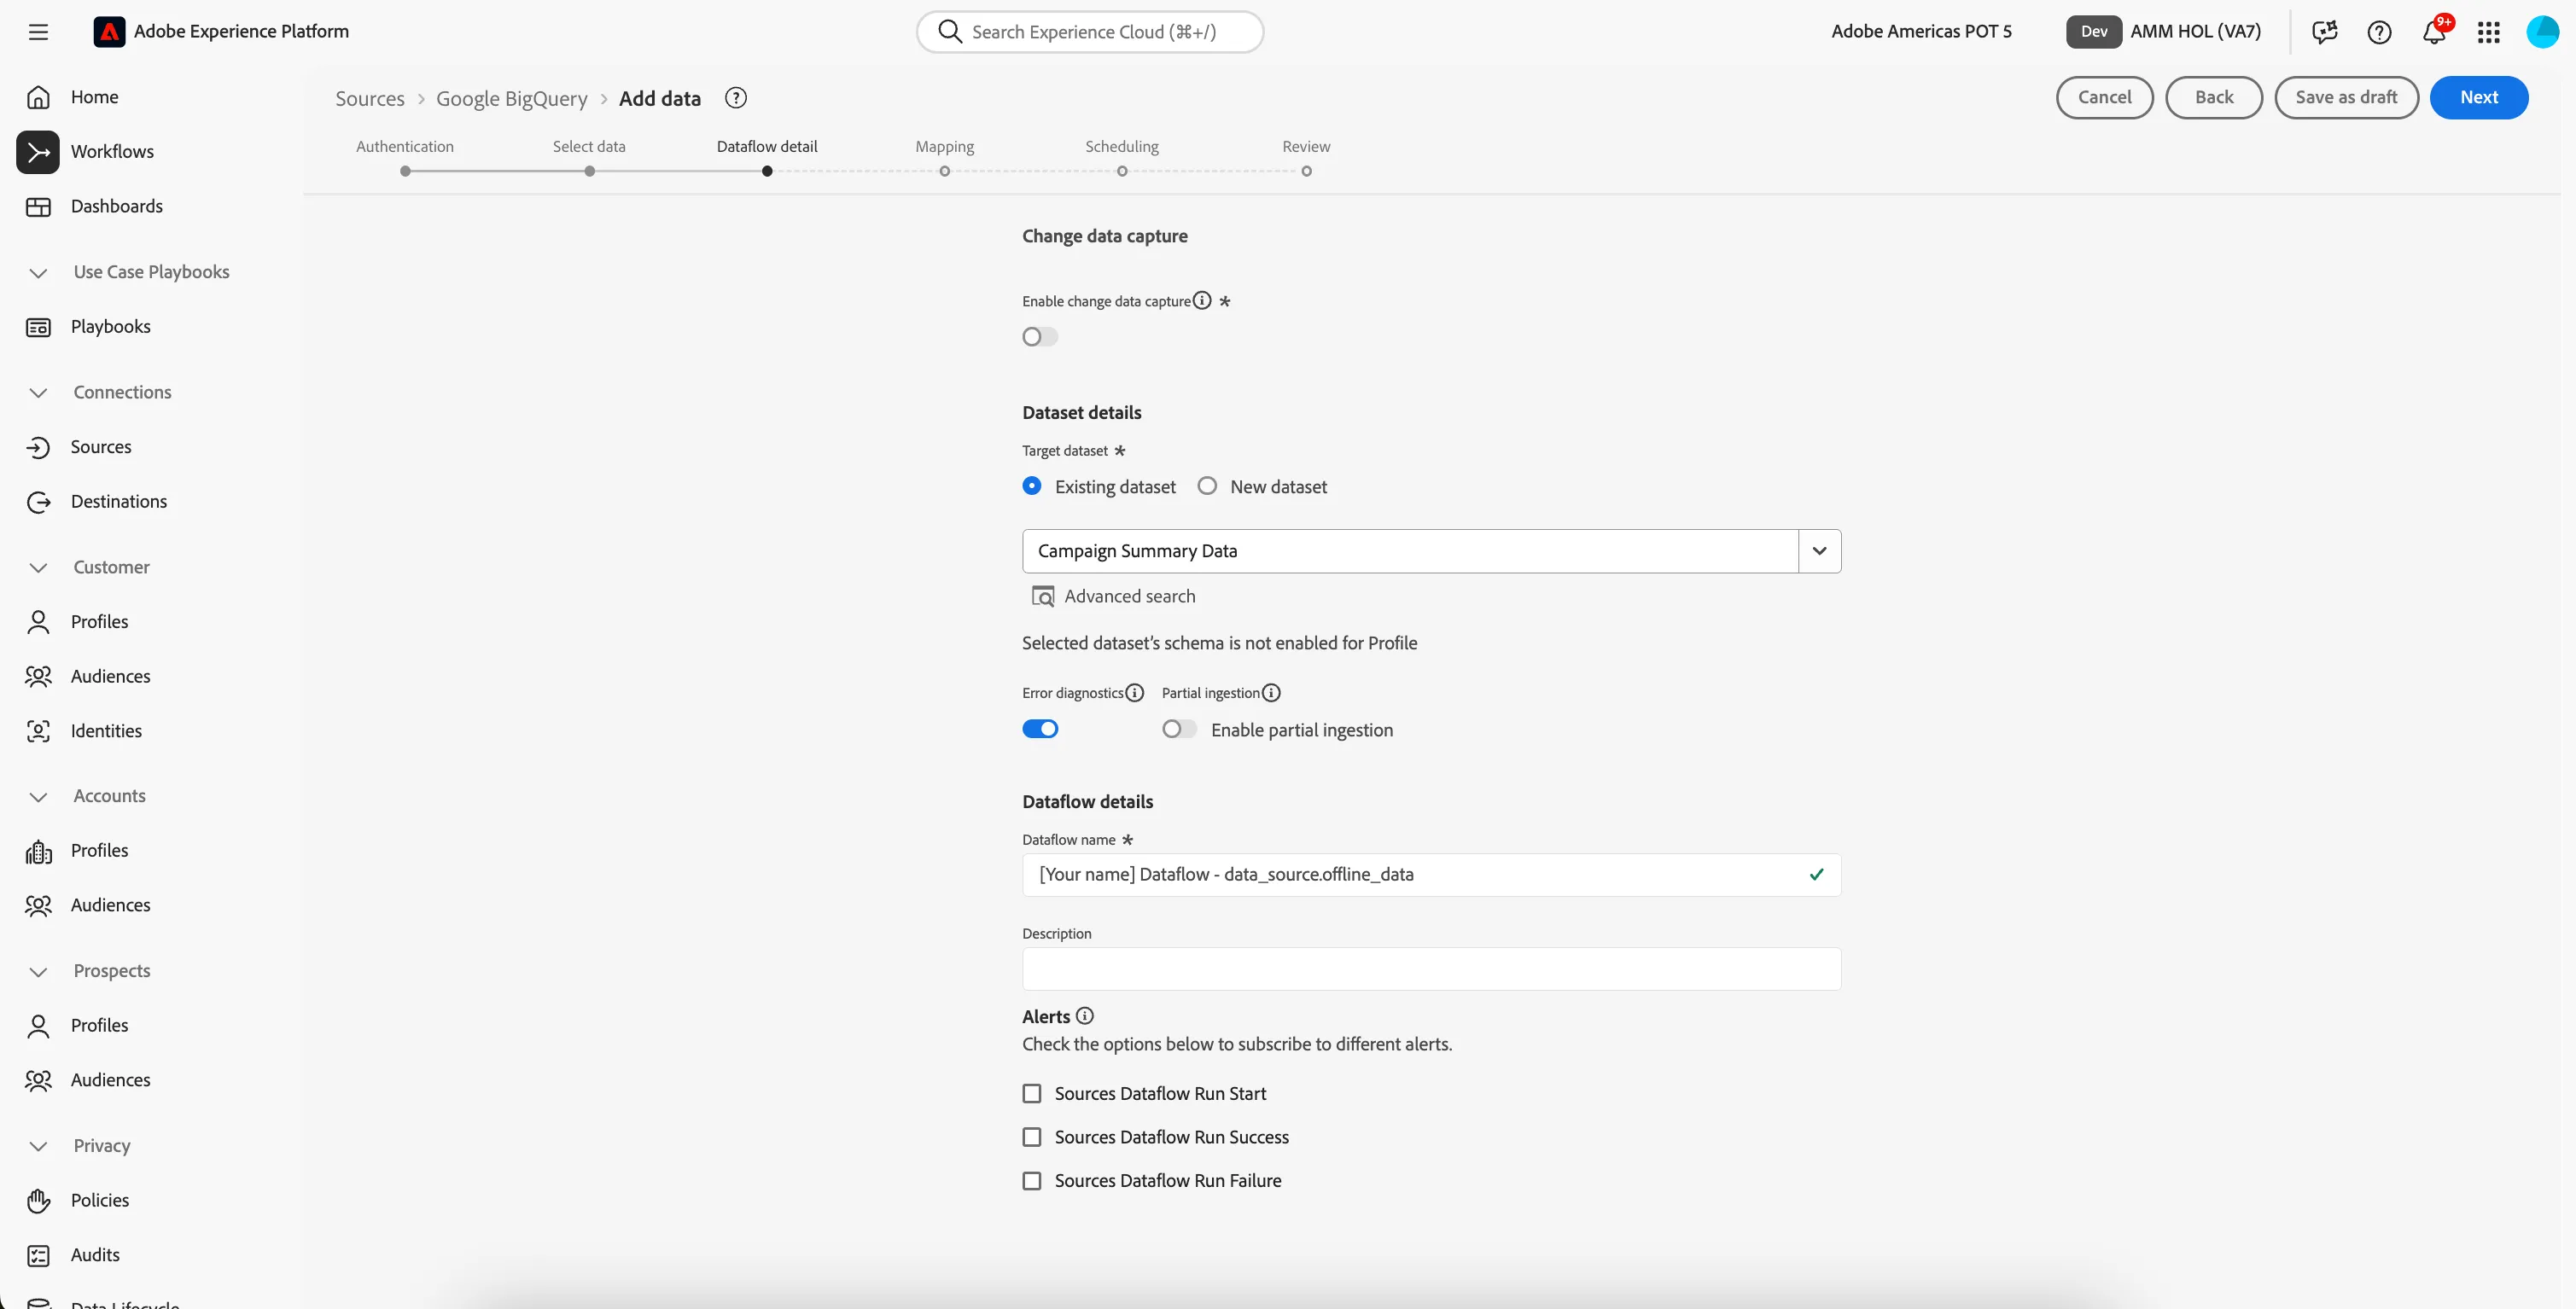Collapse the Accounts section
This screenshot has width=2576, height=1309.
pos(38,797)
